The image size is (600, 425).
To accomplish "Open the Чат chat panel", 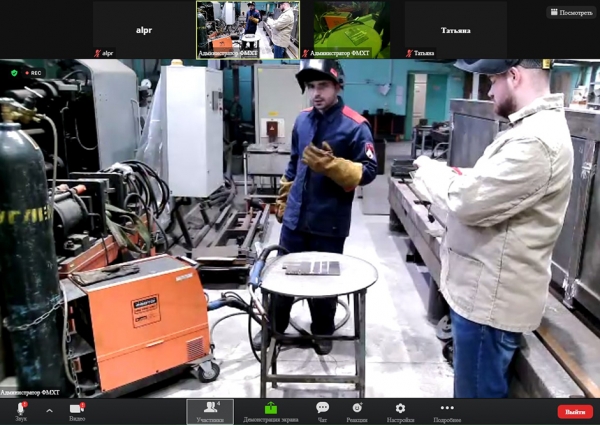I will 322,411.
